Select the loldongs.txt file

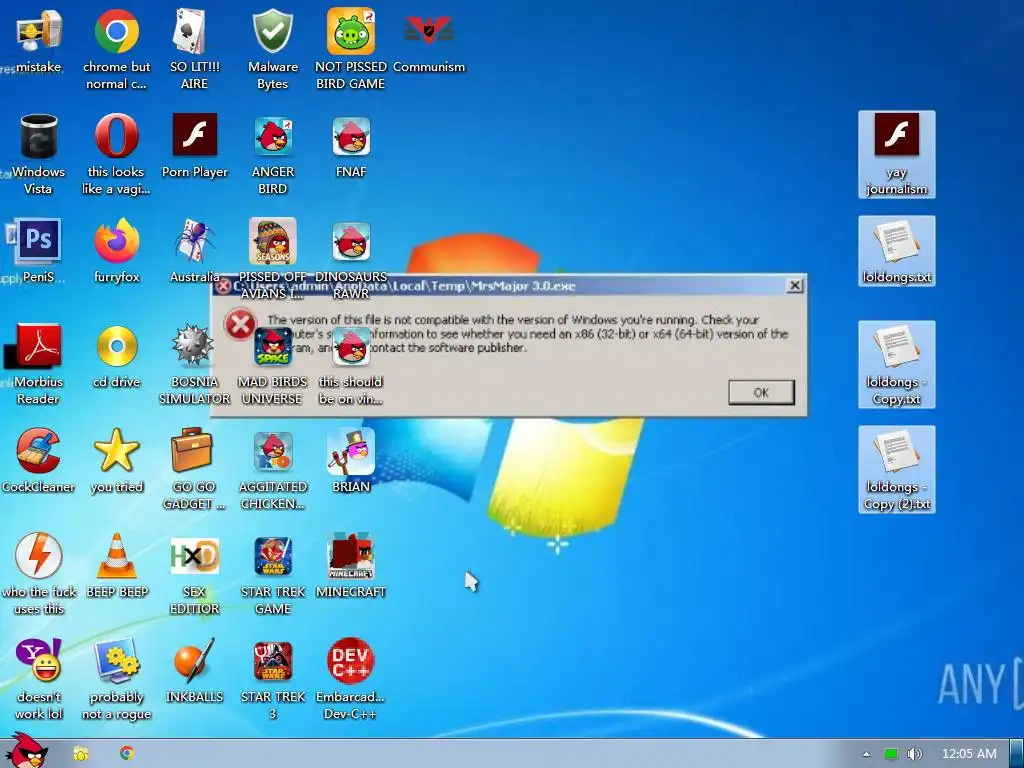tap(897, 251)
